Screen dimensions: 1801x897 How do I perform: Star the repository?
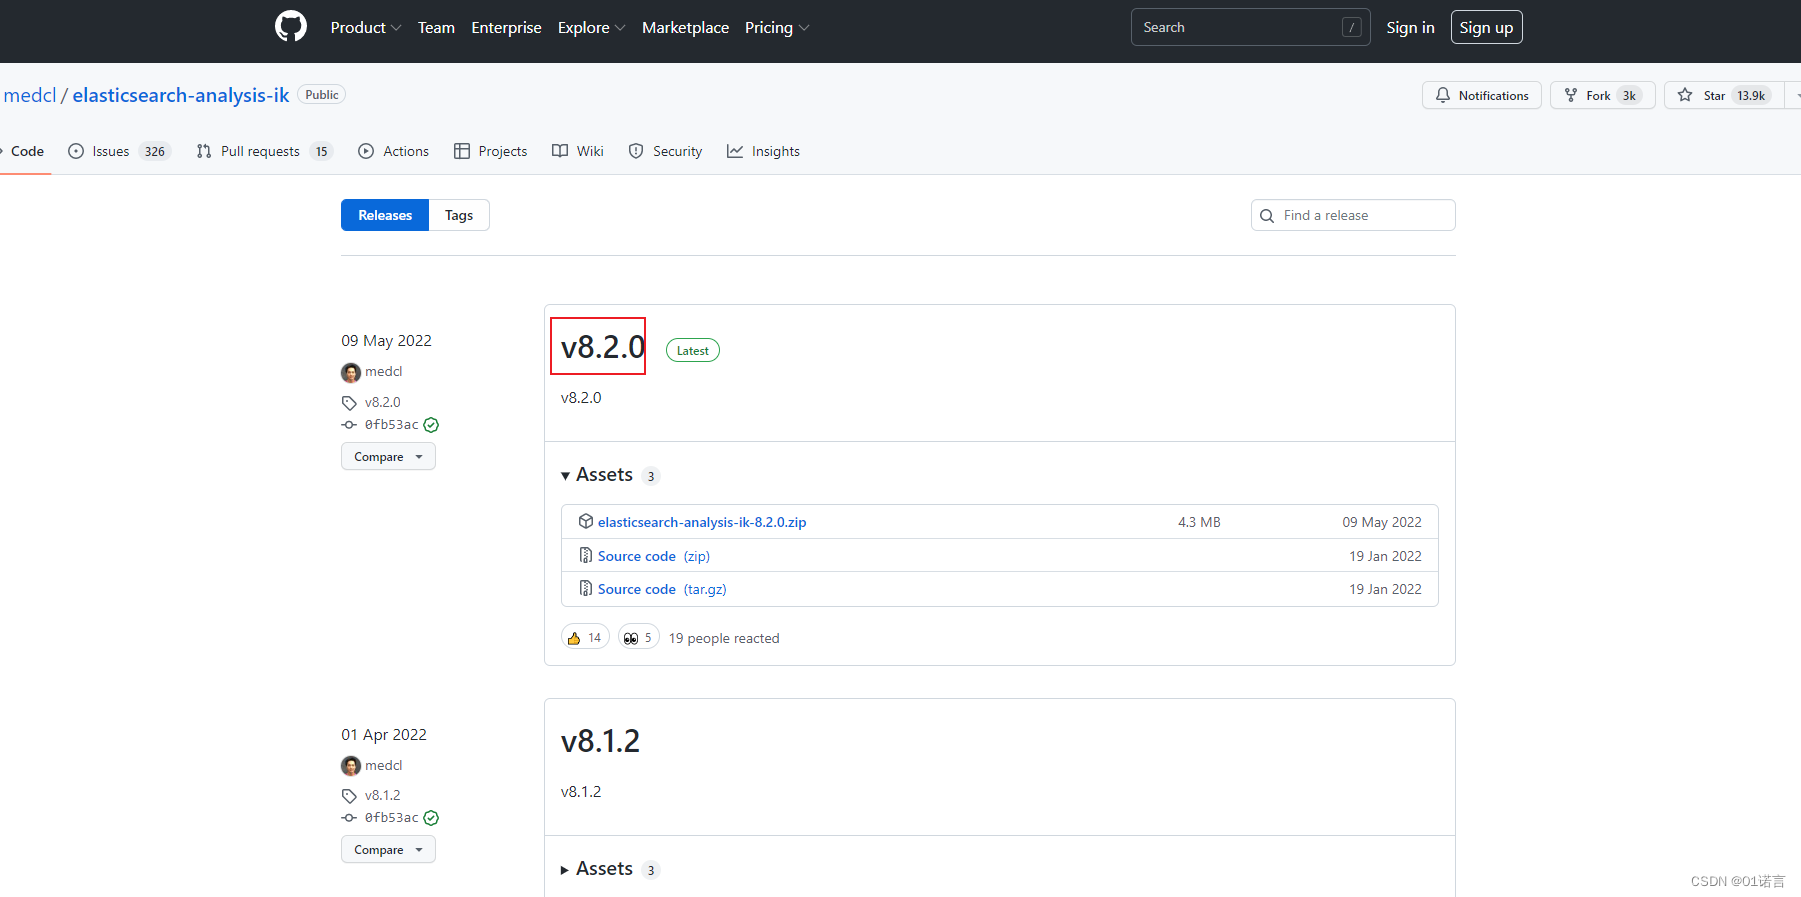1725,95
